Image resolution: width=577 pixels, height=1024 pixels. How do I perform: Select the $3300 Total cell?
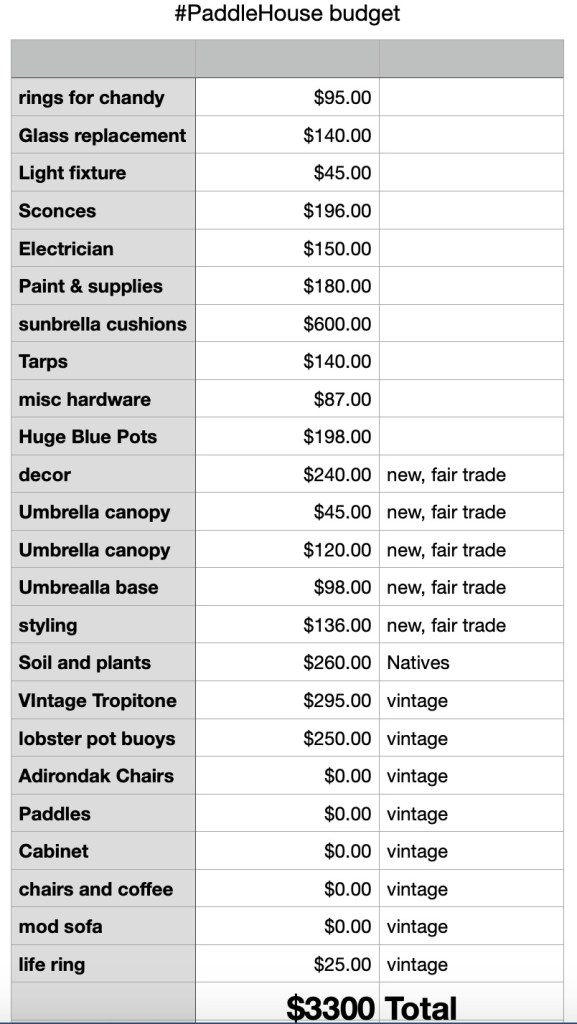click(287, 1004)
